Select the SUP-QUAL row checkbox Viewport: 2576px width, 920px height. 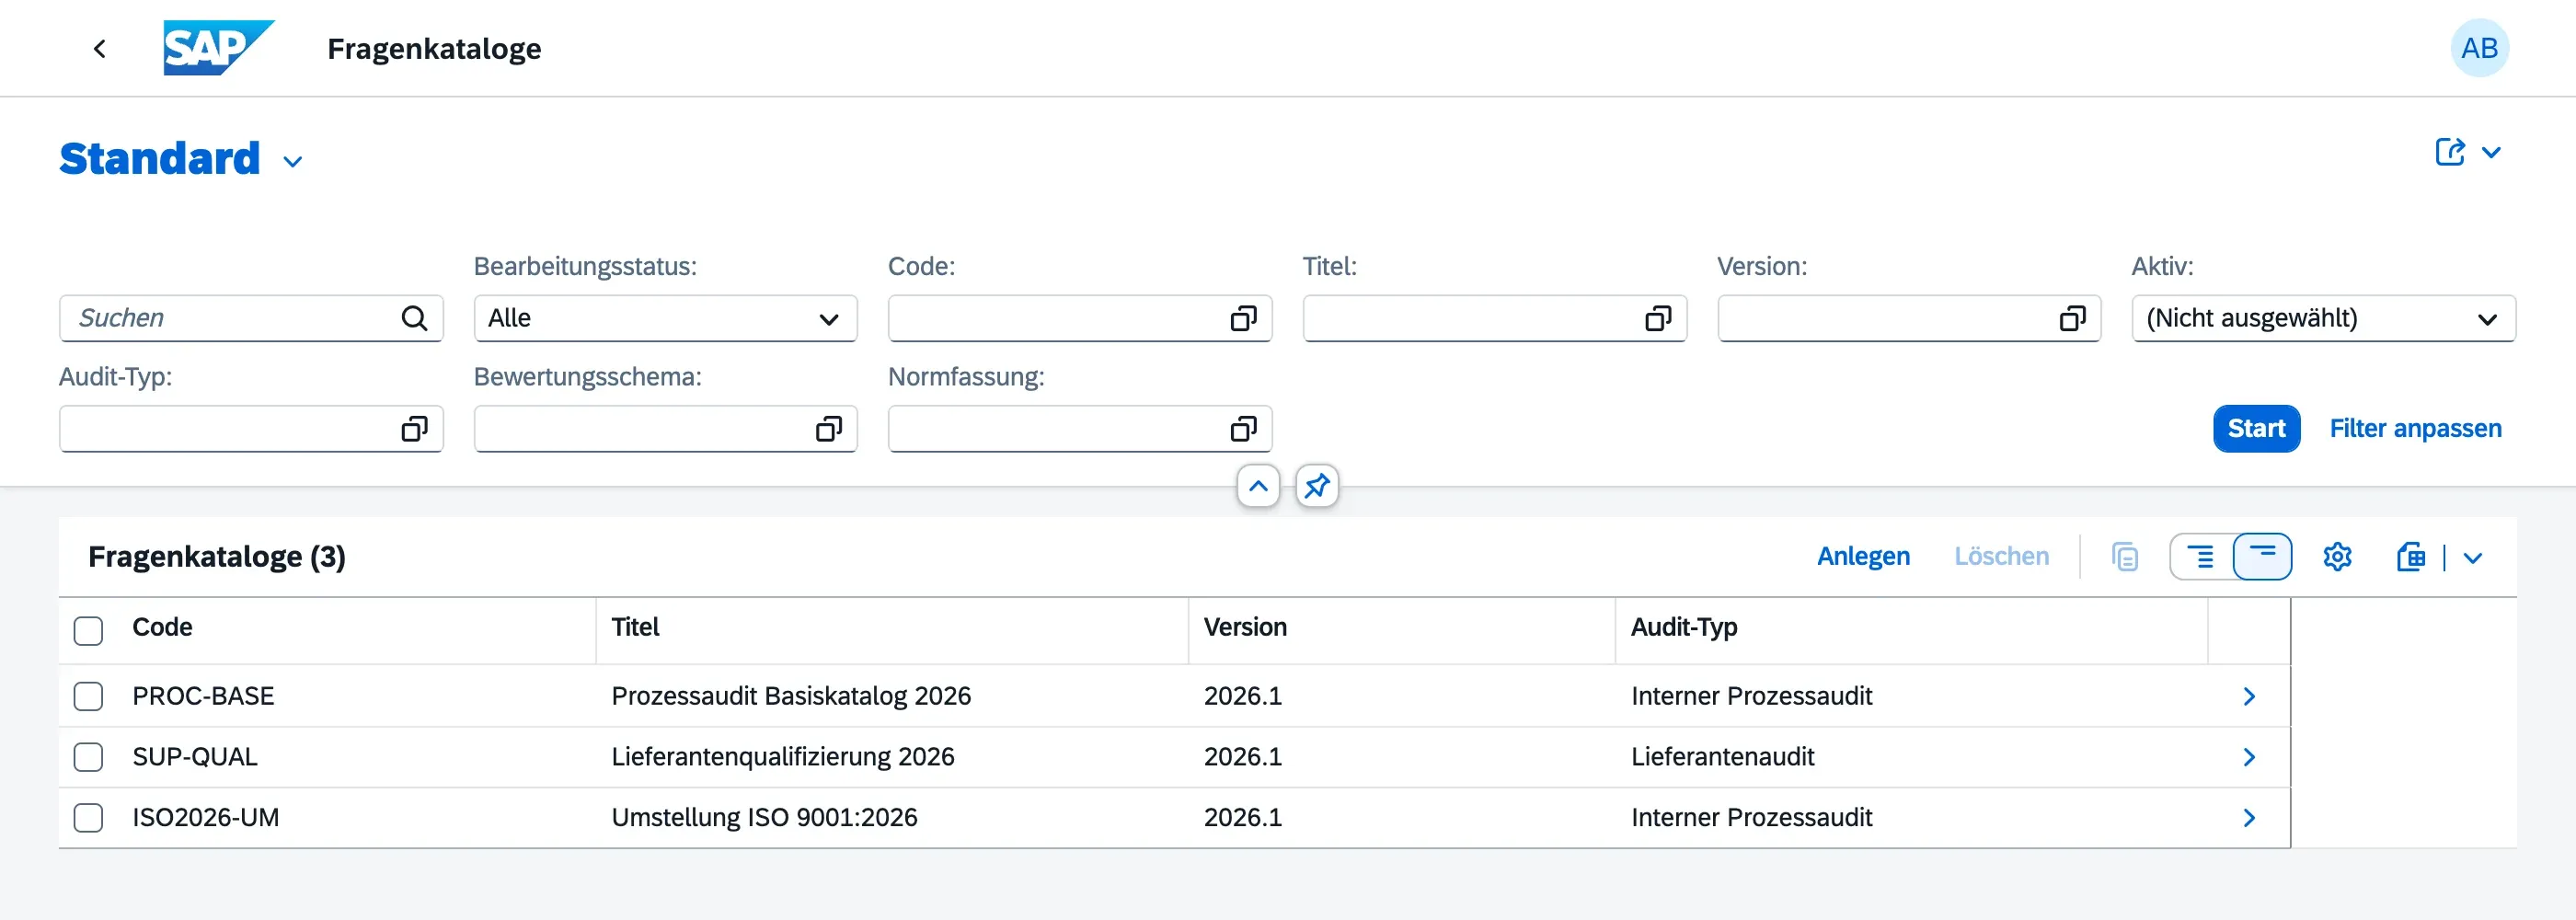click(88, 757)
